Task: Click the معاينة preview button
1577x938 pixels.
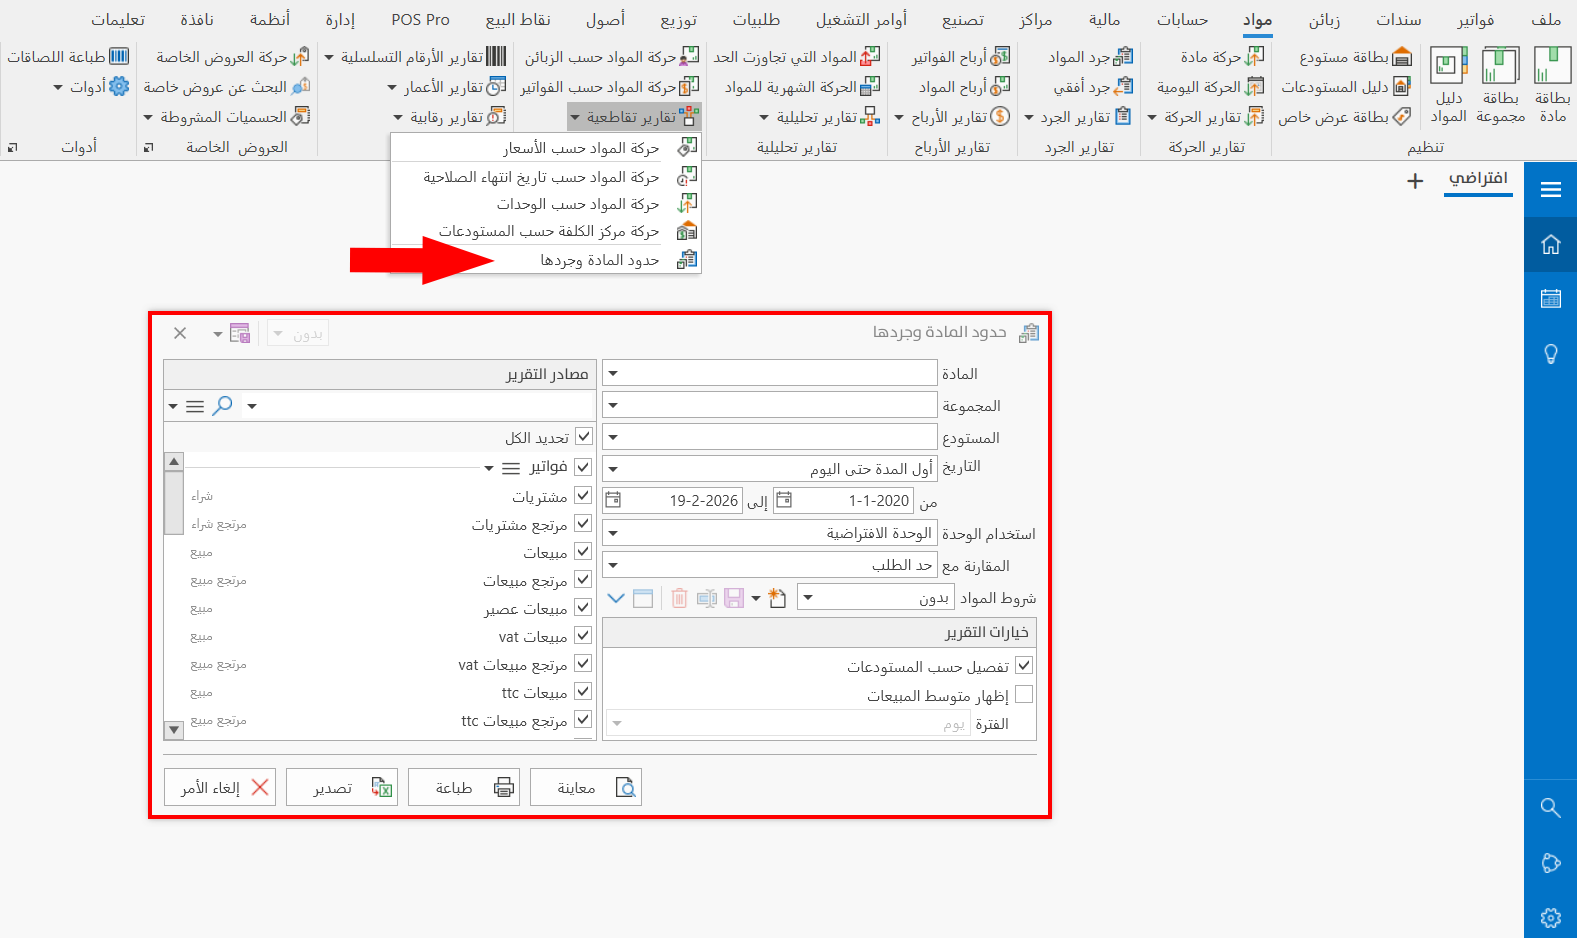Action: 586,787
